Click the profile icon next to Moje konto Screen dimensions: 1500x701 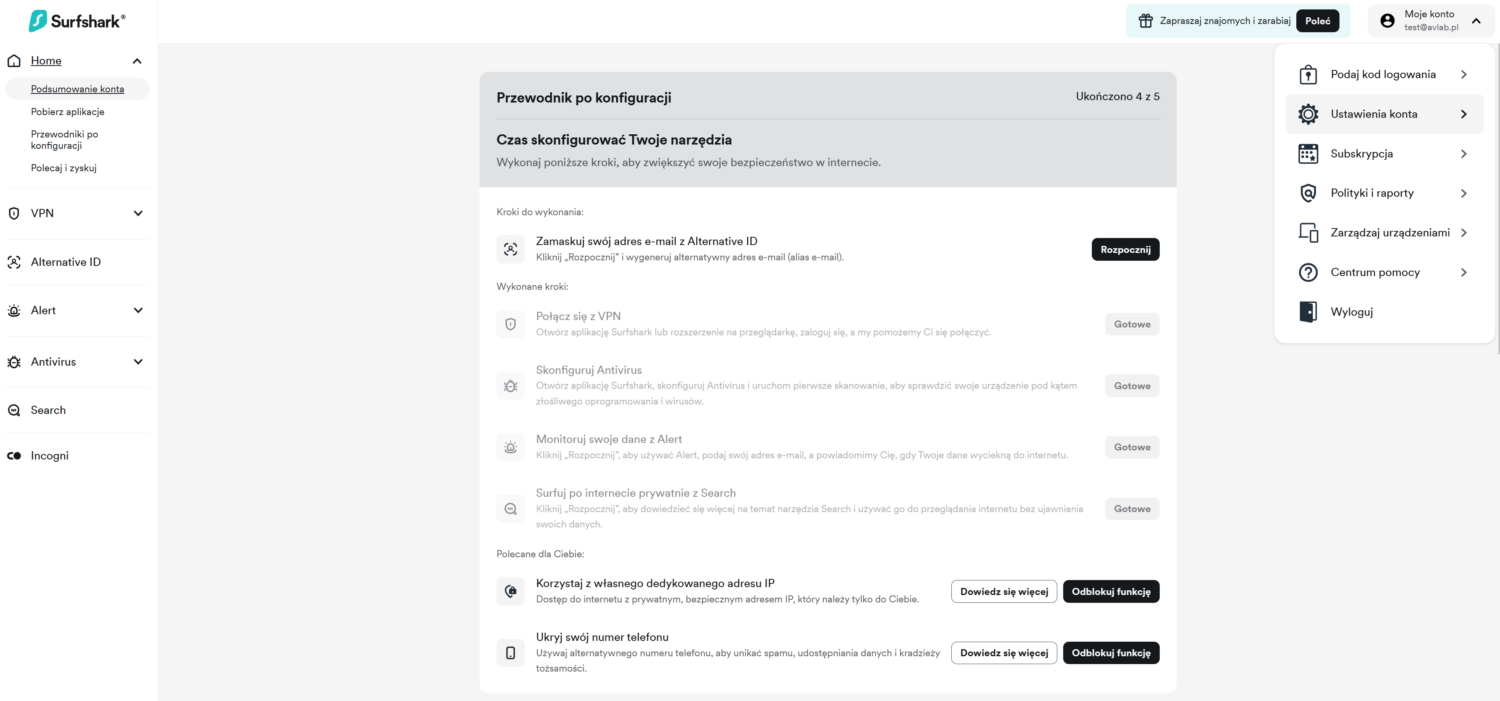(x=1386, y=20)
